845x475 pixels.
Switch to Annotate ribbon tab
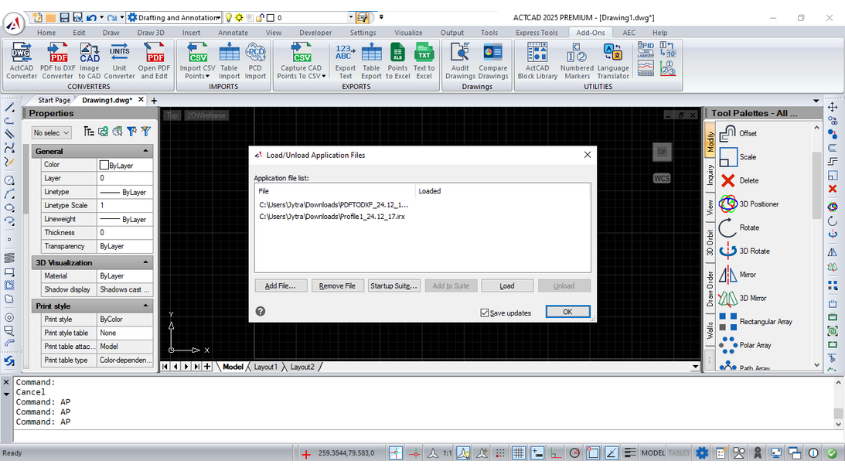click(x=233, y=32)
